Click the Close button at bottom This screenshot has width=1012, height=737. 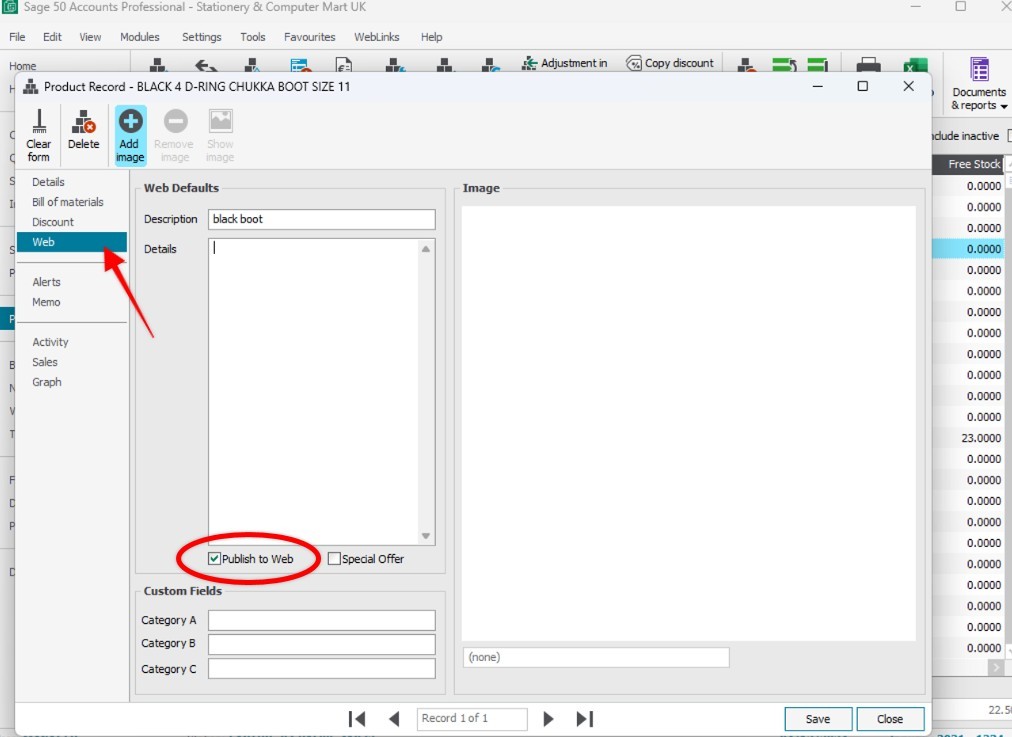[889, 718]
